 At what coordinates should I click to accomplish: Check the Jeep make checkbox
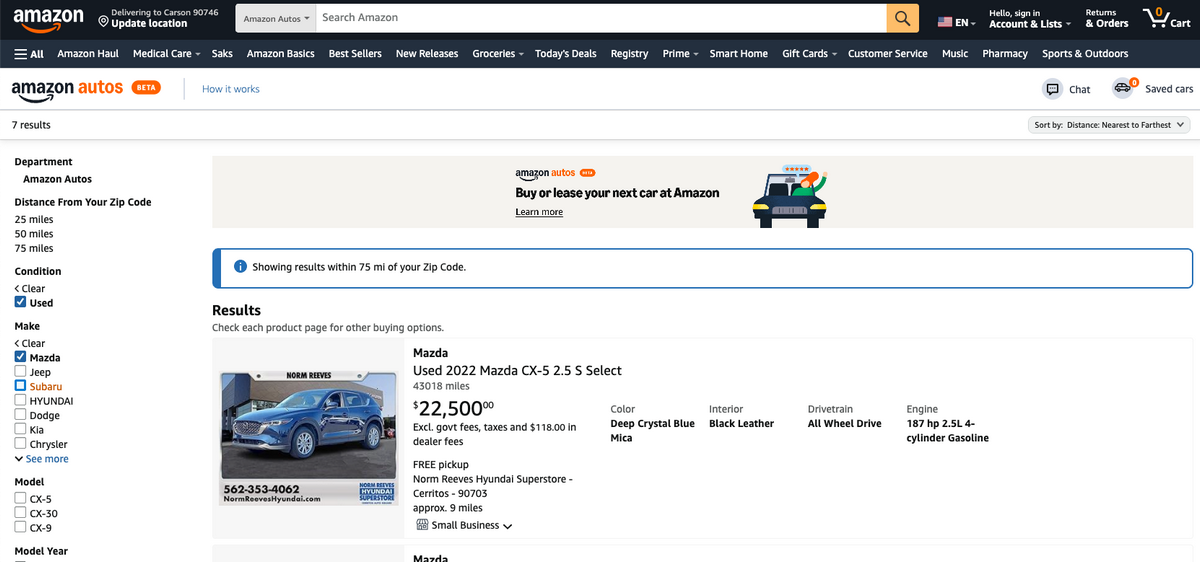(x=20, y=371)
